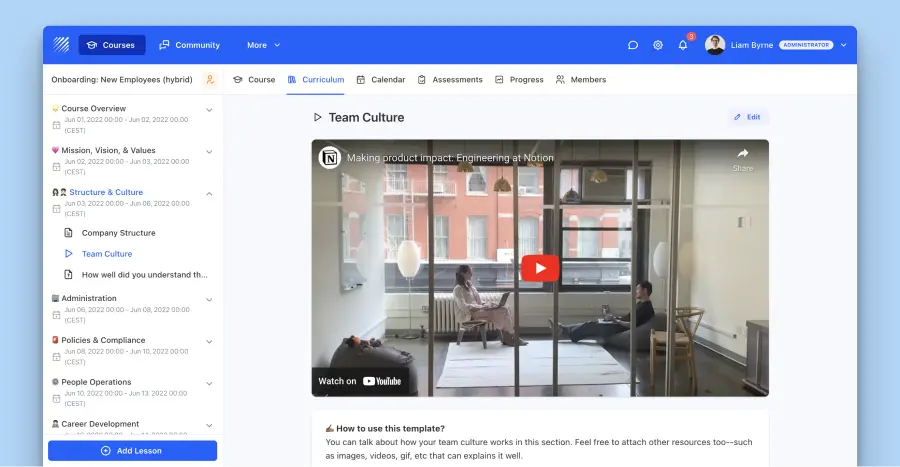The height and width of the screenshot is (467, 900).
Task: Click the calendar icon under Course Overview
Action: point(56,125)
